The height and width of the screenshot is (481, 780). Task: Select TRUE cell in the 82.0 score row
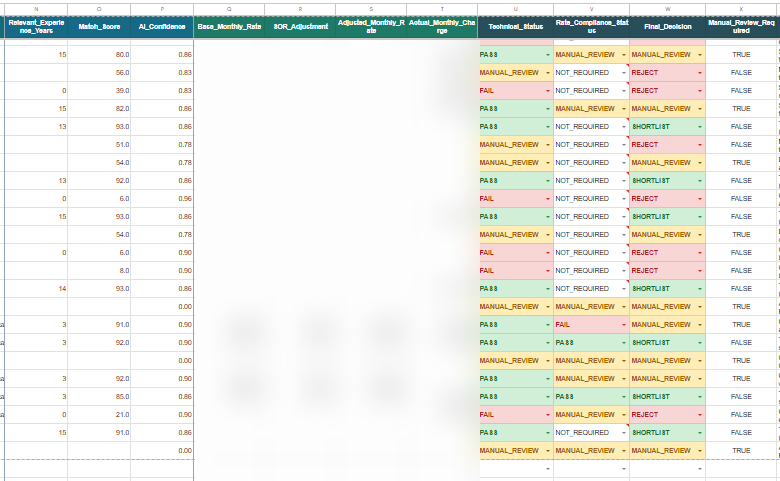[741, 108]
